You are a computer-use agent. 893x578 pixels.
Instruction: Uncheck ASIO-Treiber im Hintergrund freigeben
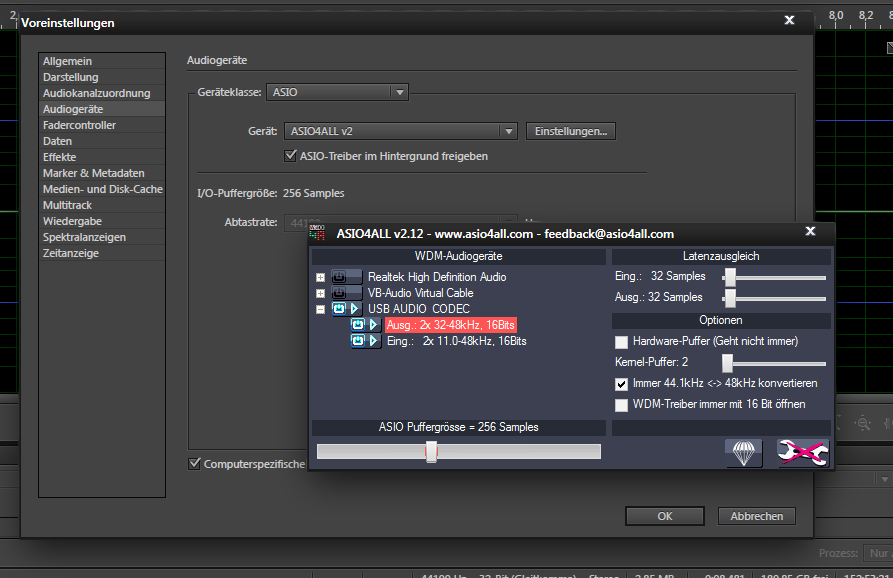pos(290,155)
